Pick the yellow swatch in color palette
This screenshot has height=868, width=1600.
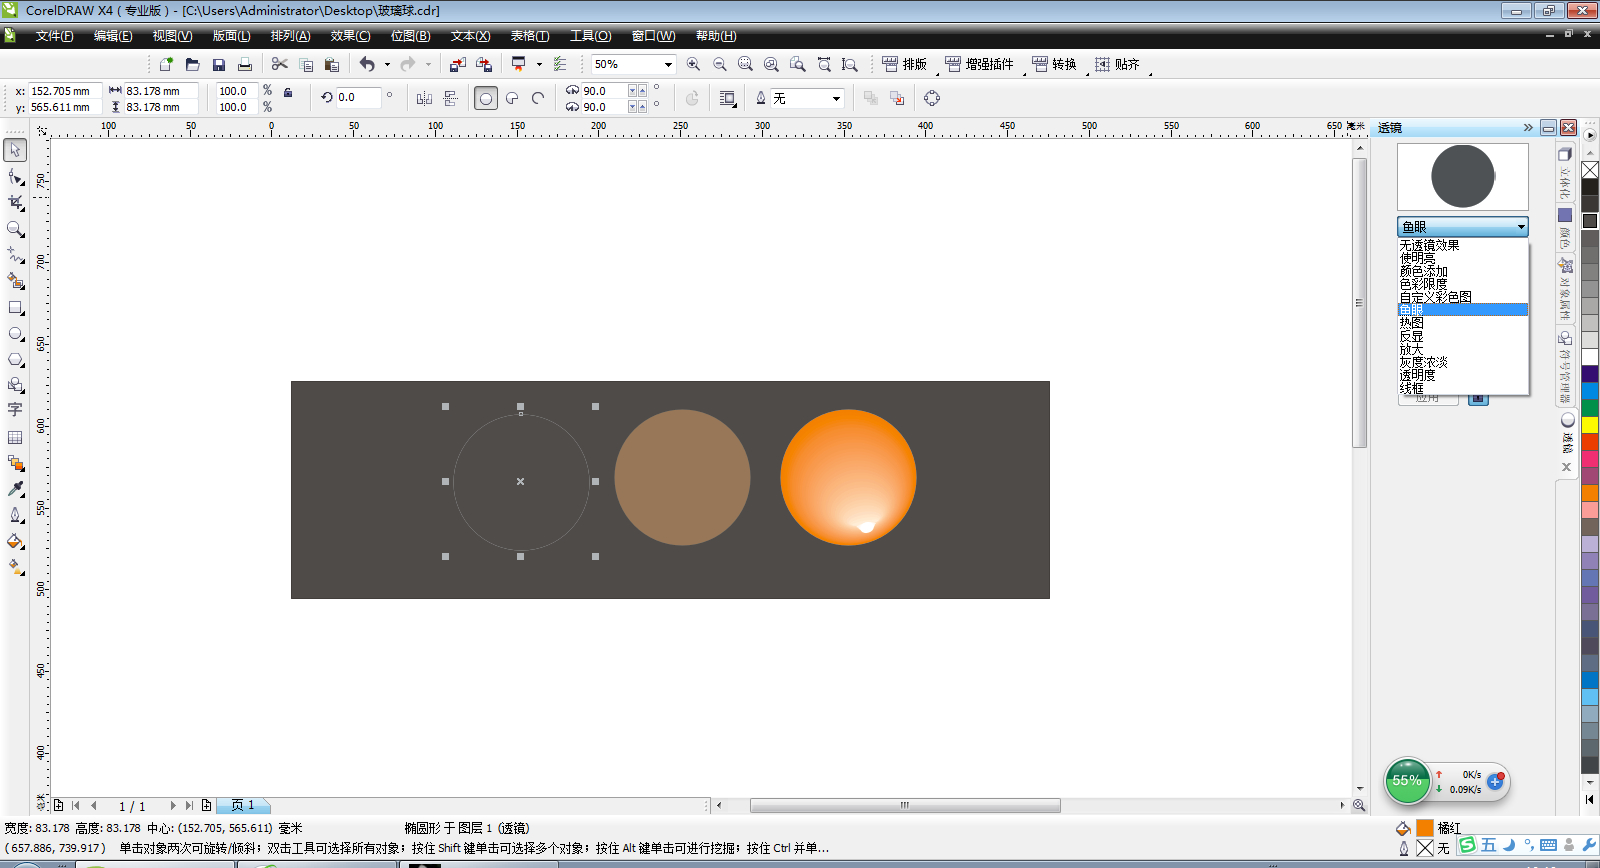(x=1589, y=425)
